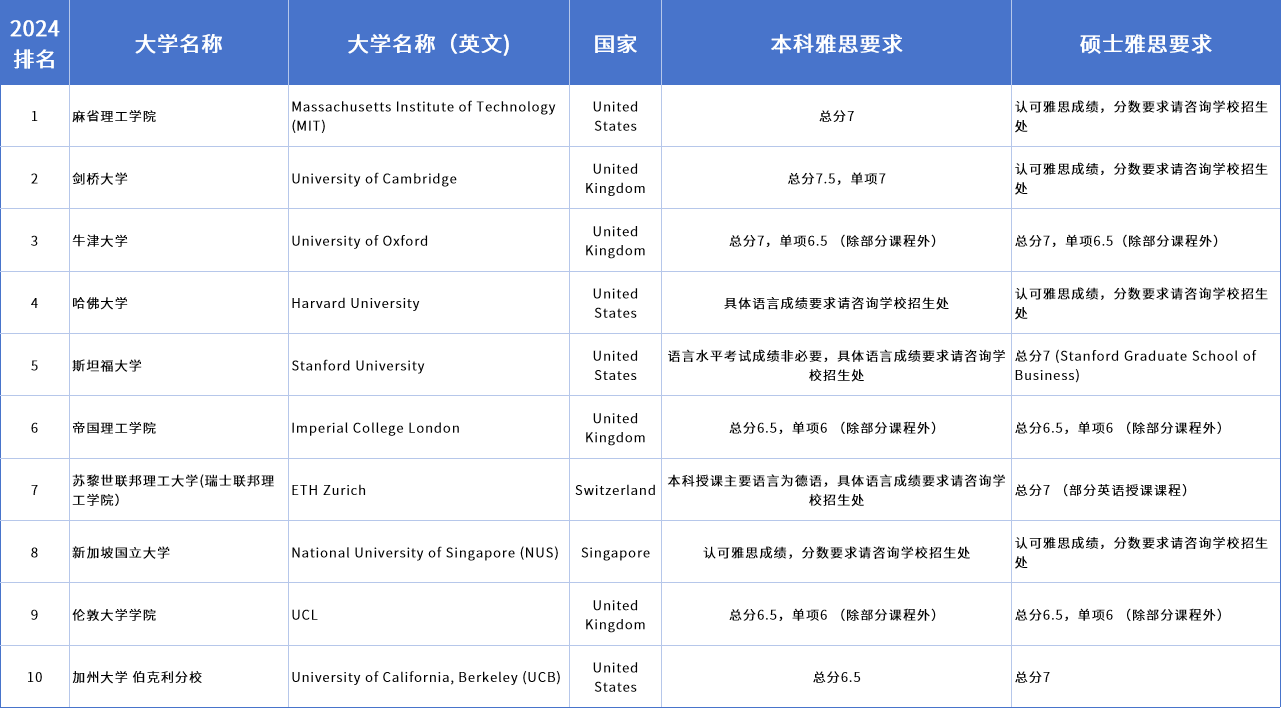Click the ETH Zurich cell
The width and height of the screenshot is (1281, 708).
coord(428,489)
